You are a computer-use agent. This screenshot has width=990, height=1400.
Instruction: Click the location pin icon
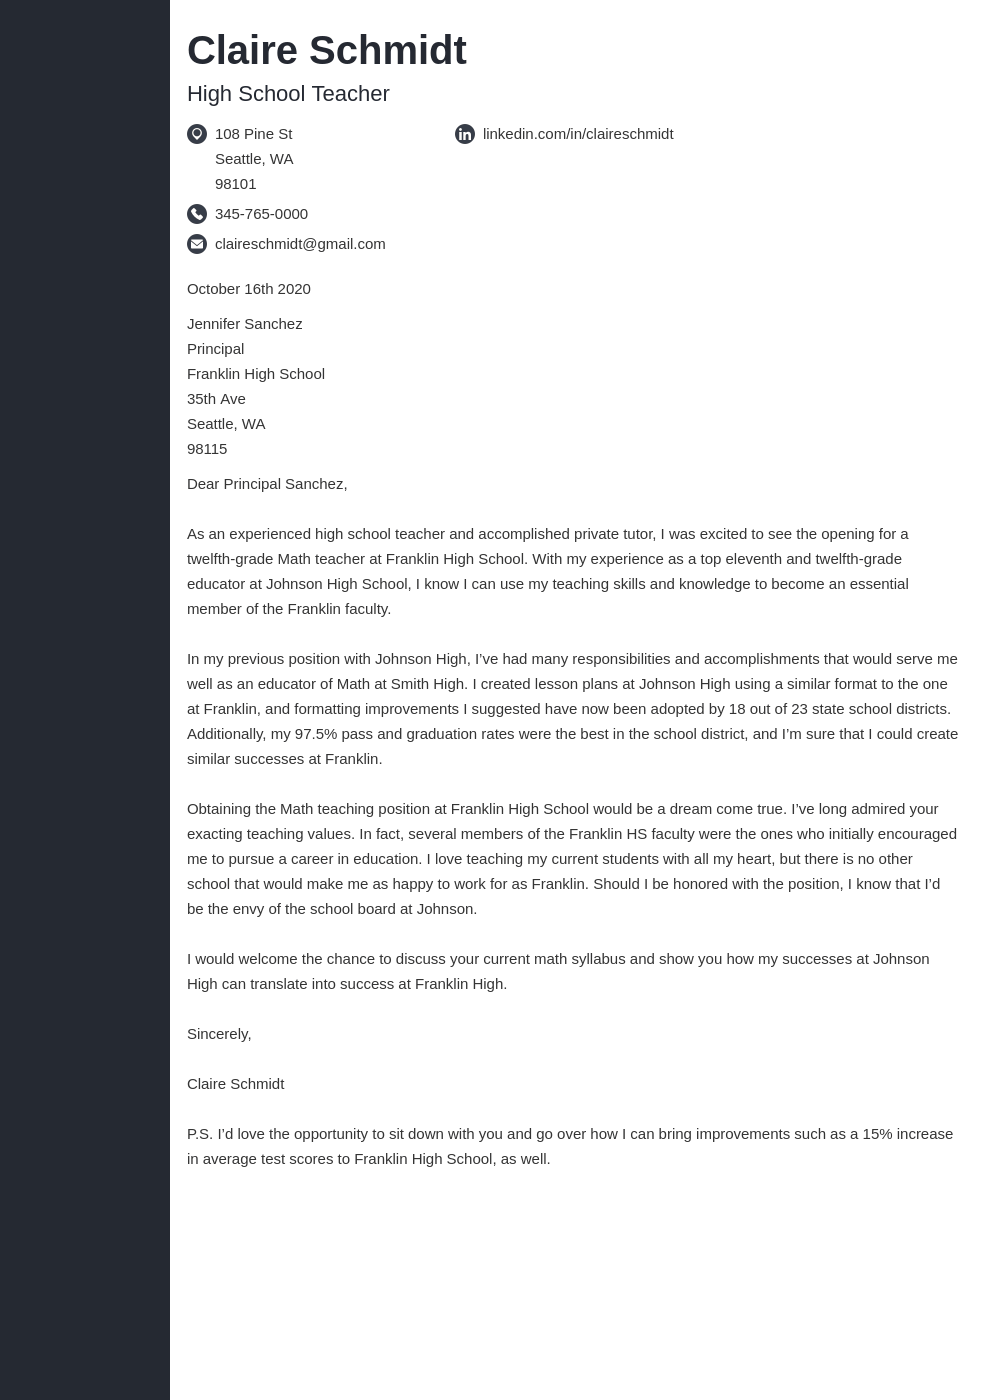tap(197, 134)
